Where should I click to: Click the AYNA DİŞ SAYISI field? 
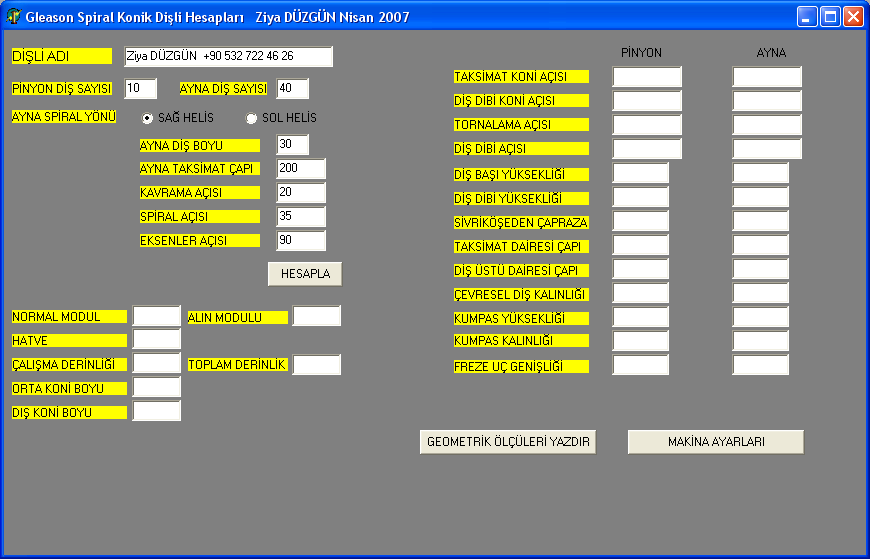(293, 89)
